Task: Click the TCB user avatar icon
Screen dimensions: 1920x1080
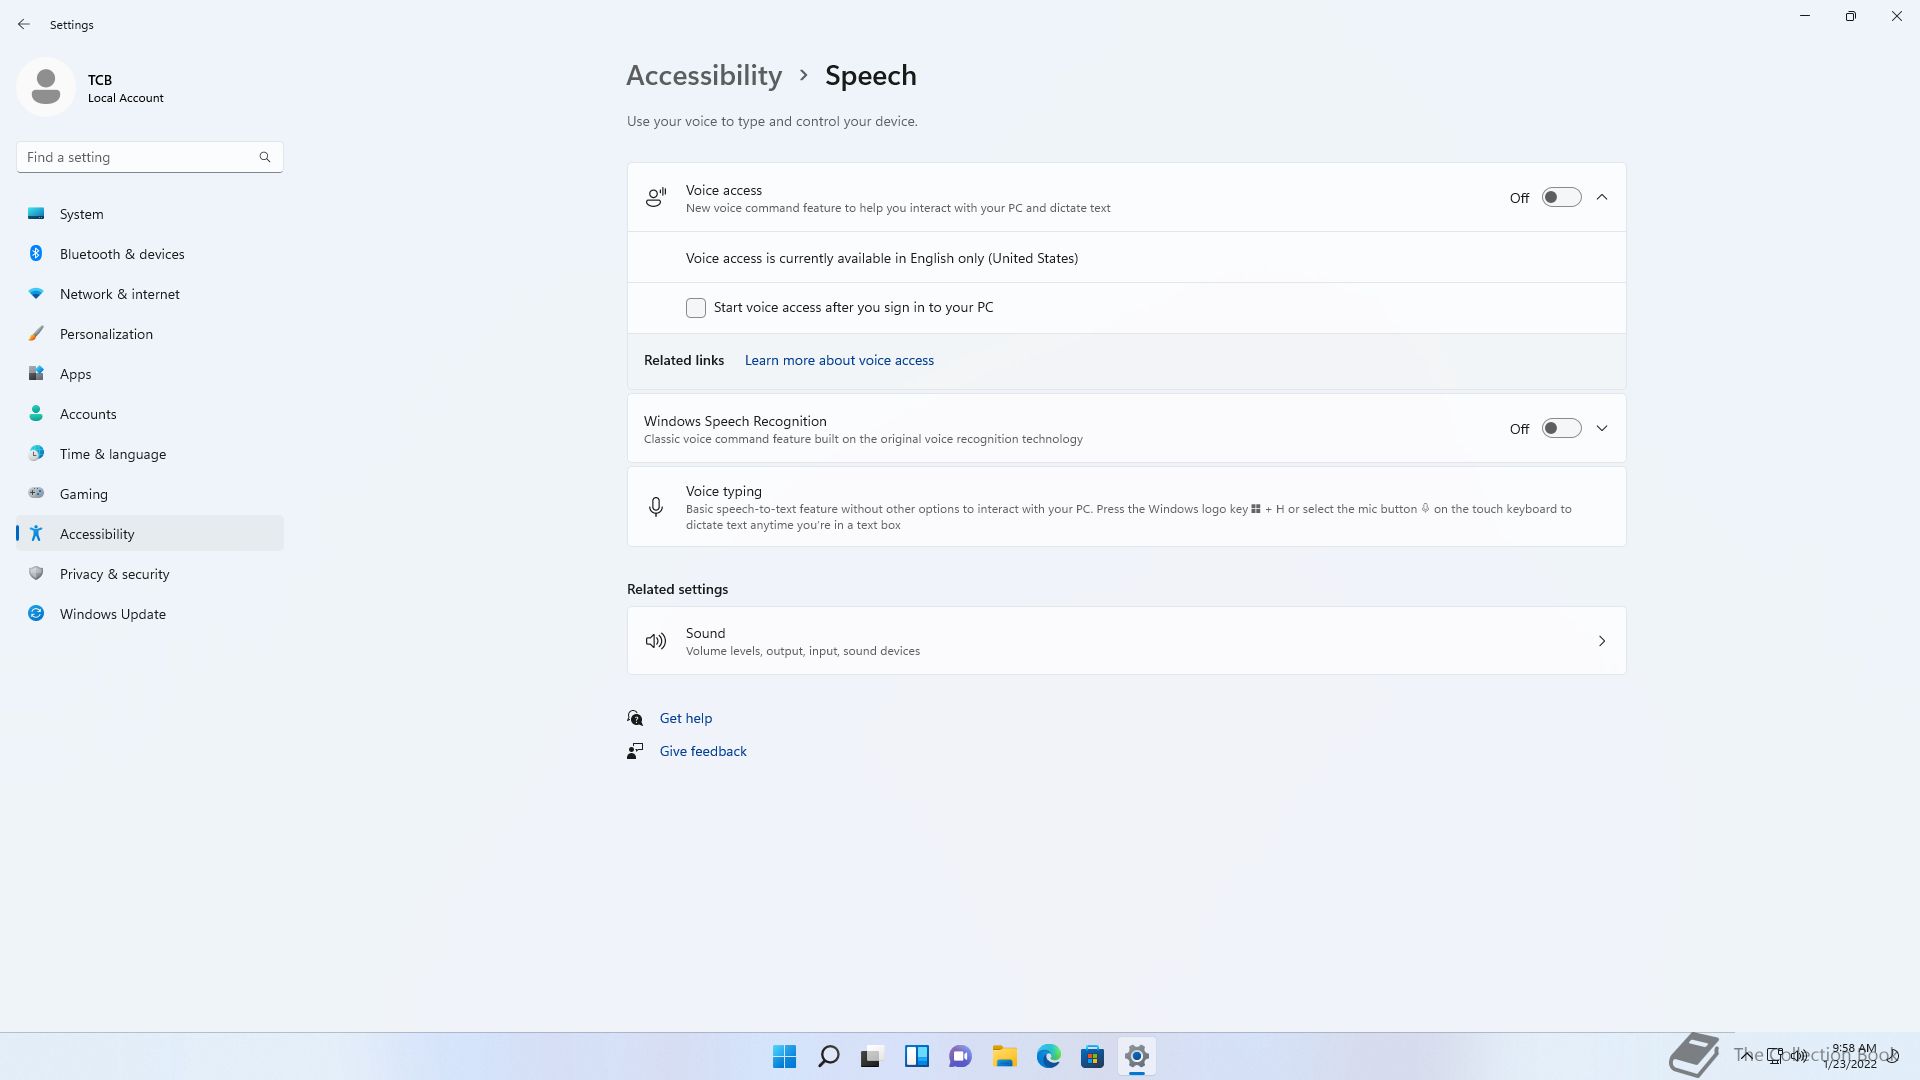Action: click(x=46, y=87)
